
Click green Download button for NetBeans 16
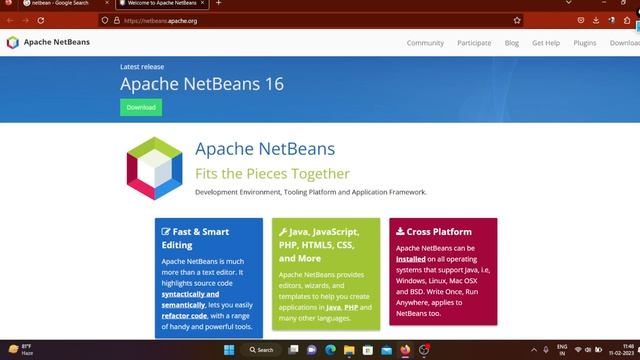click(x=141, y=107)
